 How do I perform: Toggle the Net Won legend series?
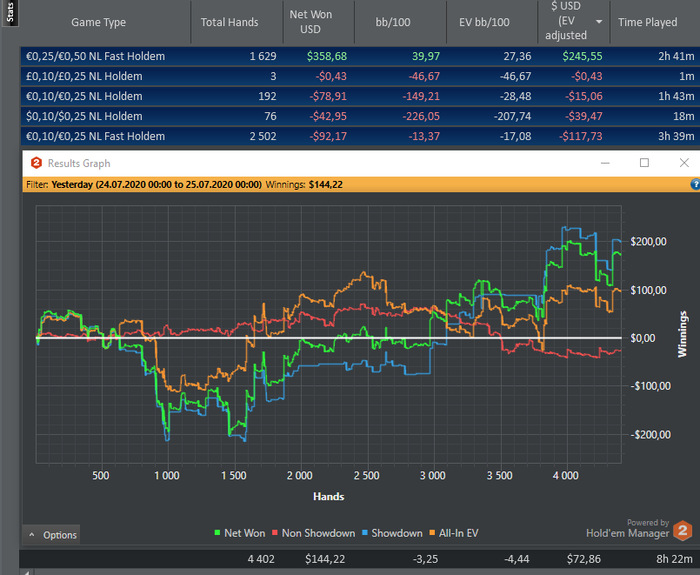(x=239, y=534)
